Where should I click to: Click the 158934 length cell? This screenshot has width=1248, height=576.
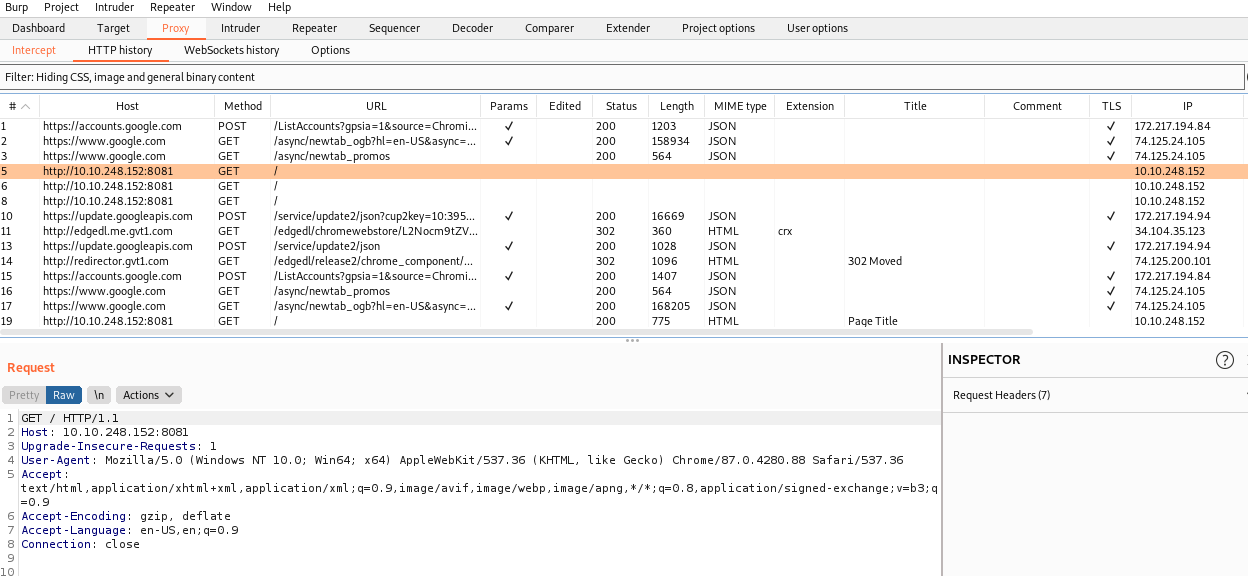point(670,141)
